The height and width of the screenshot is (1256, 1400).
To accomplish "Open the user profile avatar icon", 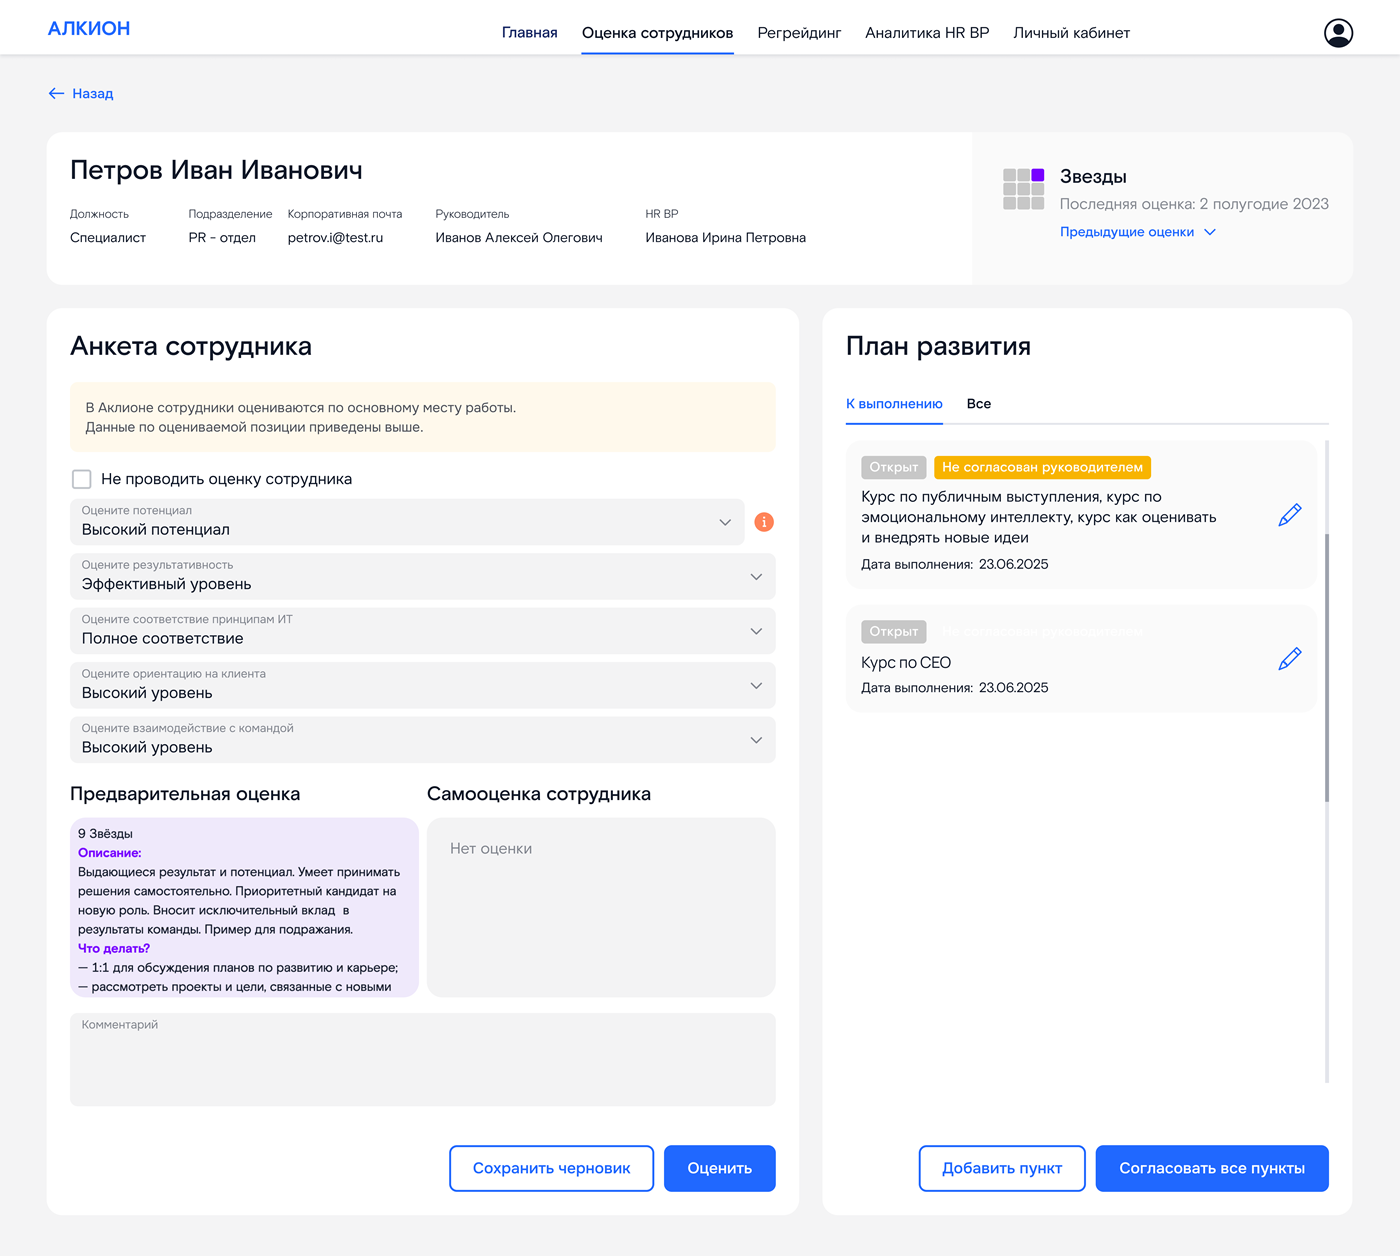I will tap(1338, 33).
